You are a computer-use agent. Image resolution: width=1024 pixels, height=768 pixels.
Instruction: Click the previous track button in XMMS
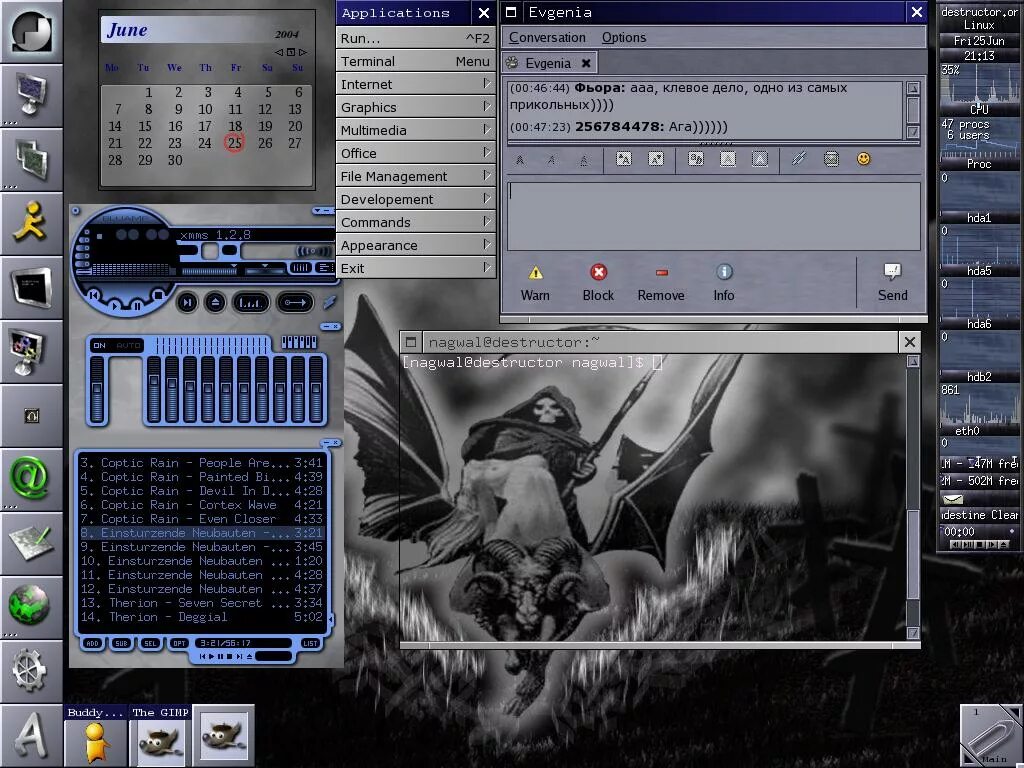pos(94,295)
